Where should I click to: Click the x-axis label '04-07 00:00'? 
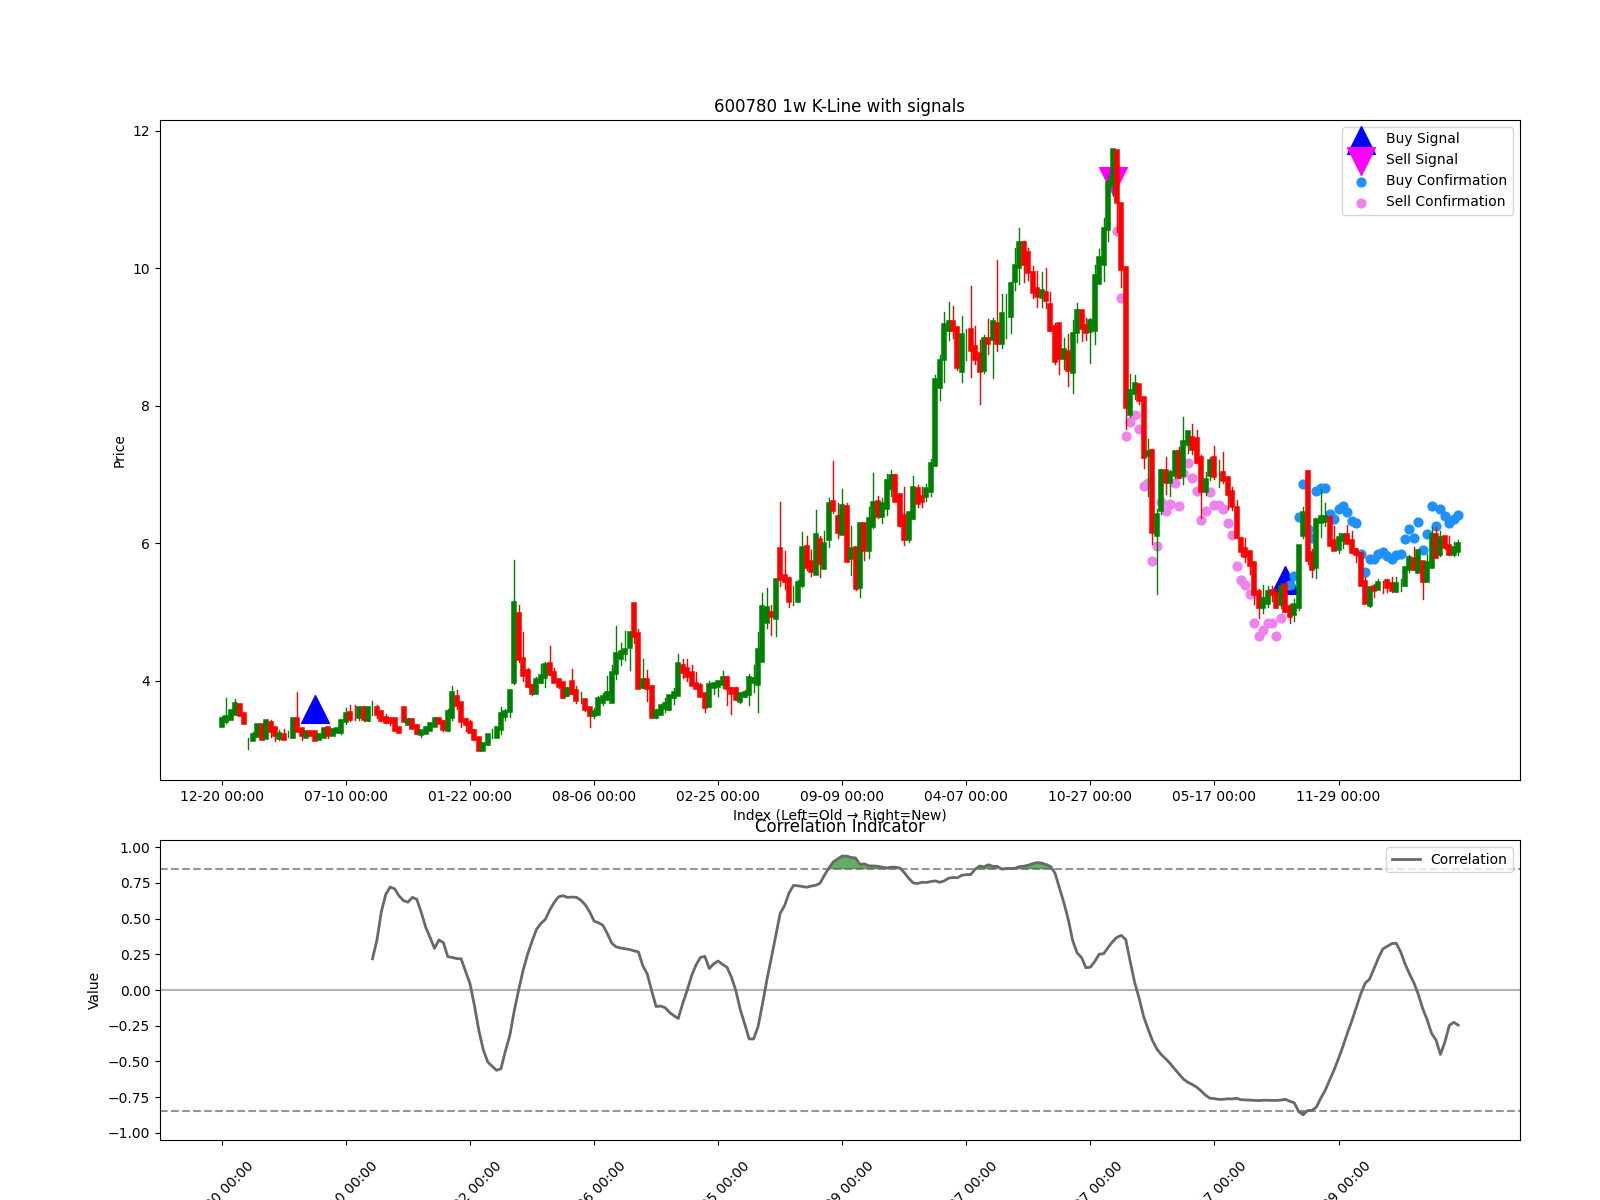click(x=966, y=797)
